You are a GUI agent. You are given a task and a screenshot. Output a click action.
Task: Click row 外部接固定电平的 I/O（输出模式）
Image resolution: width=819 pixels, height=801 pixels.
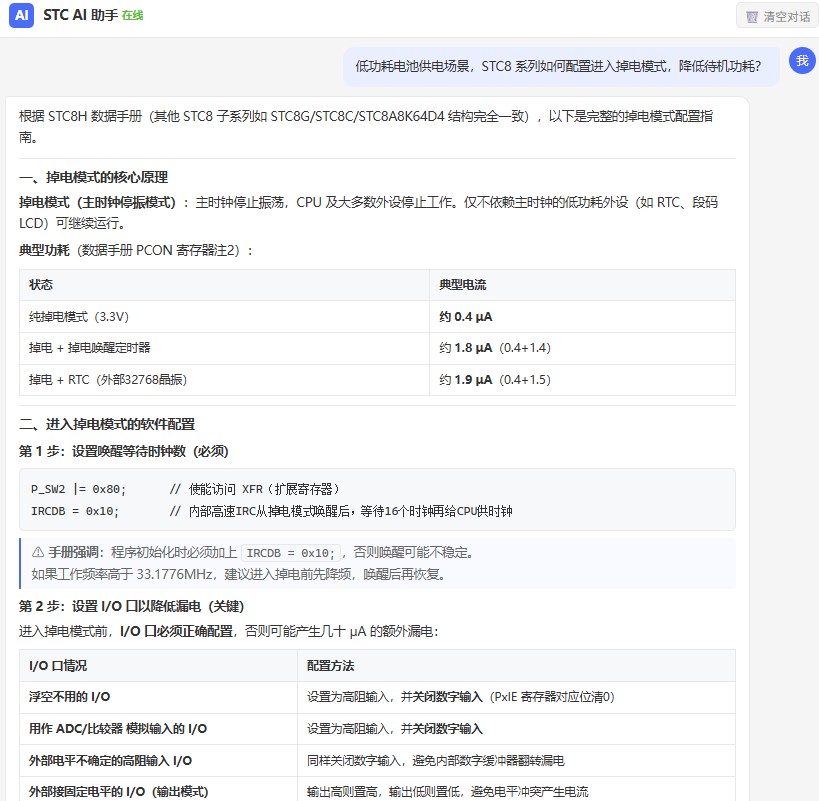377,790
